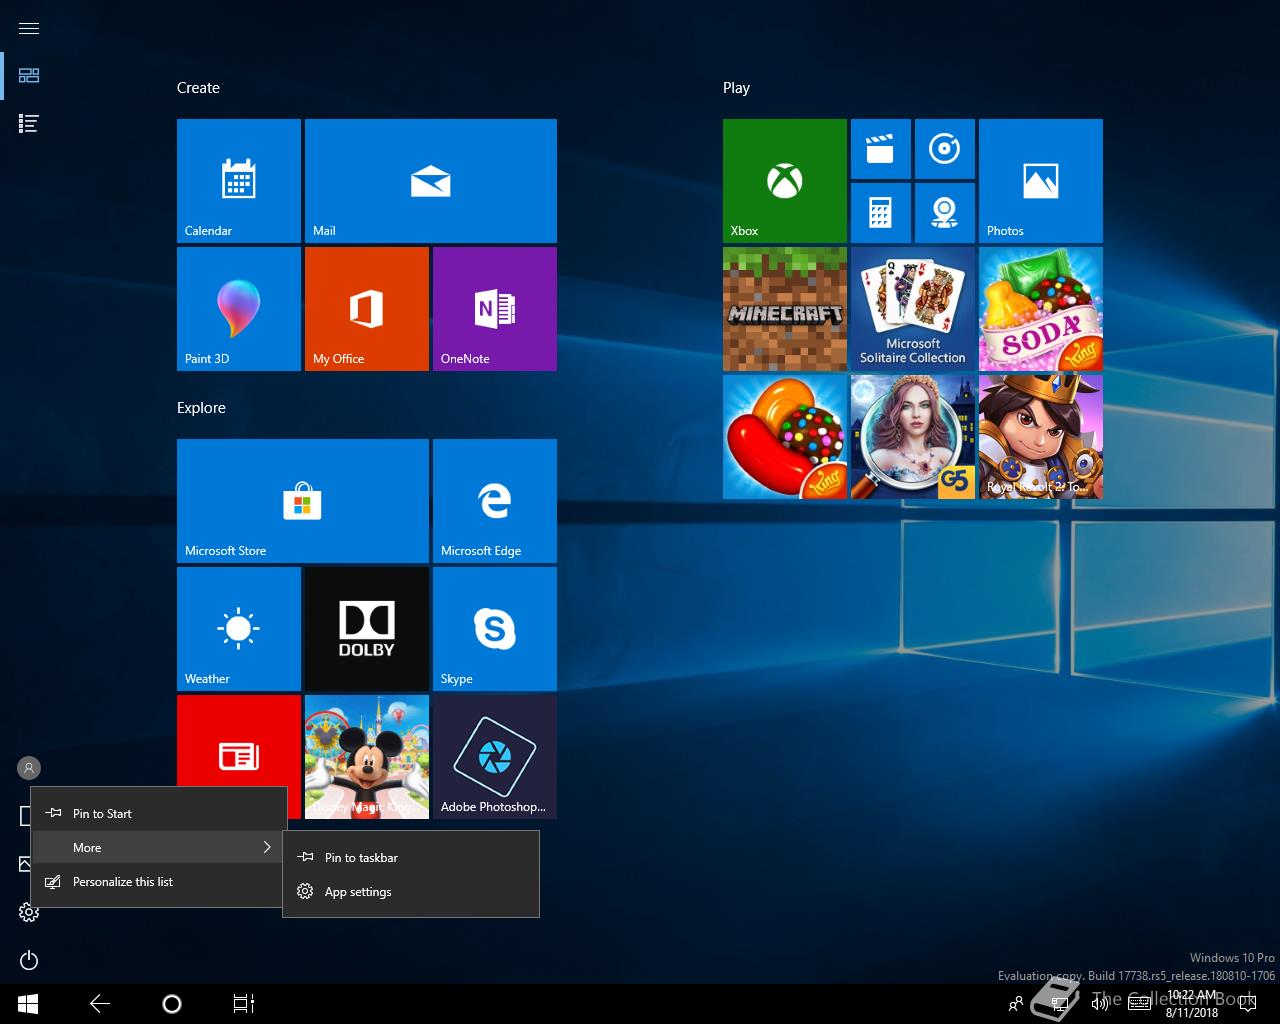Click the Windows Start button

point(28,1004)
